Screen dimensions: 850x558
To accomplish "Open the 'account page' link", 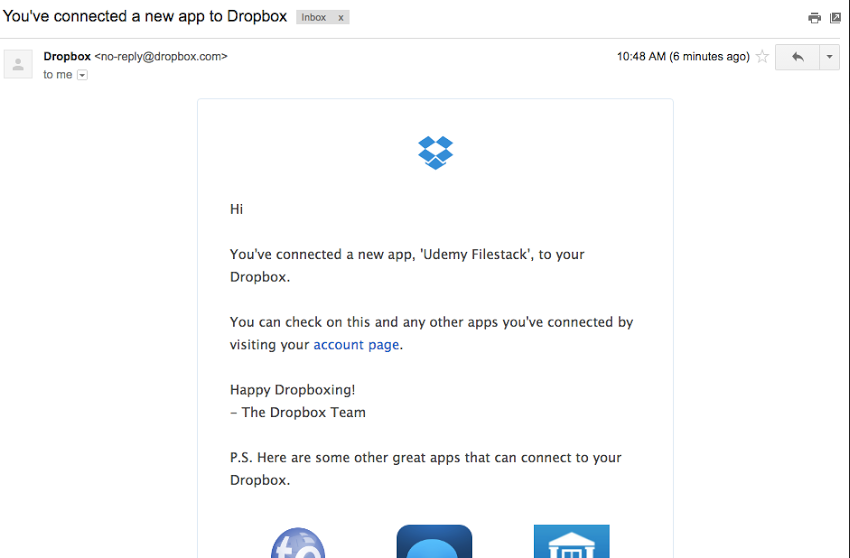I will pos(356,344).
